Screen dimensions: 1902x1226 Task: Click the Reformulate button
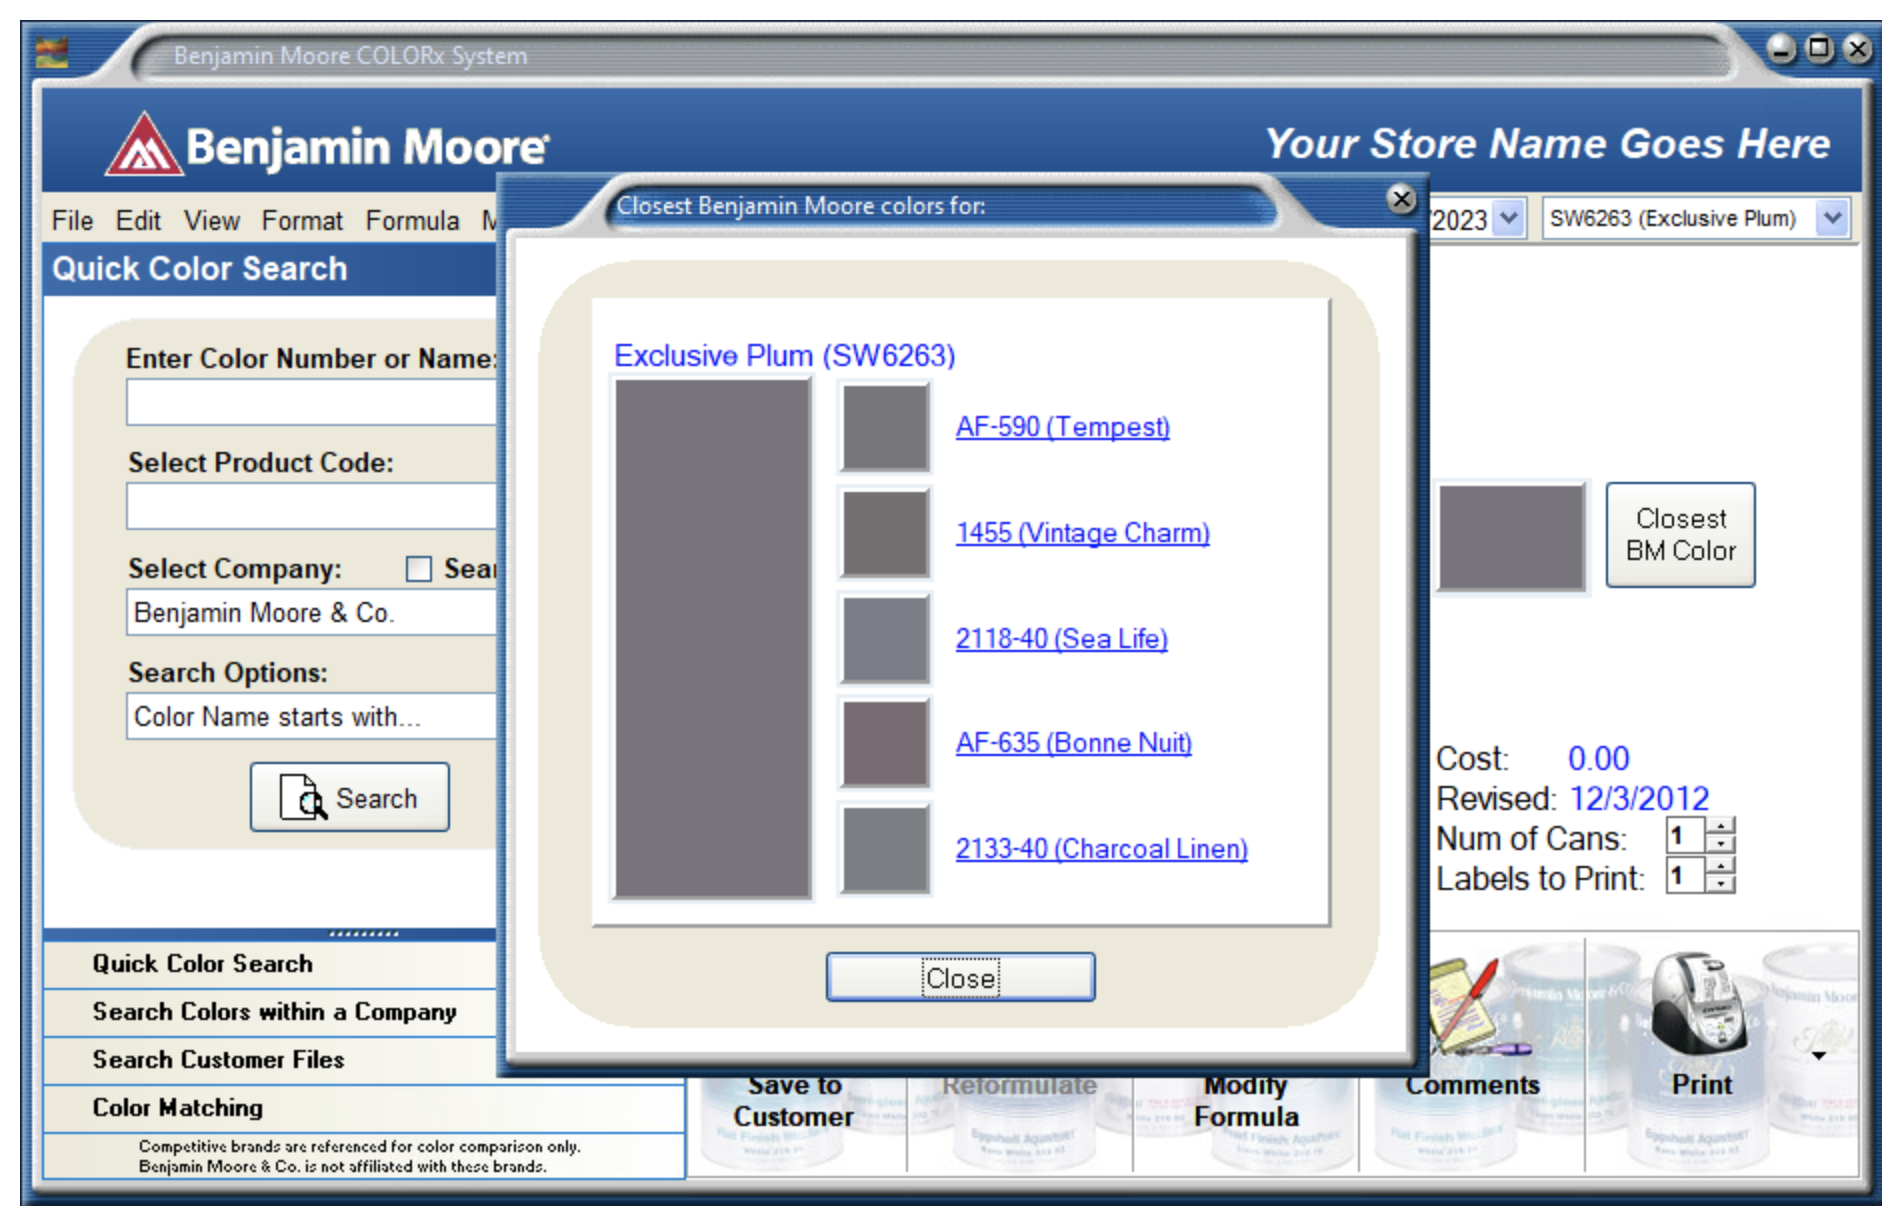[x=1019, y=1085]
